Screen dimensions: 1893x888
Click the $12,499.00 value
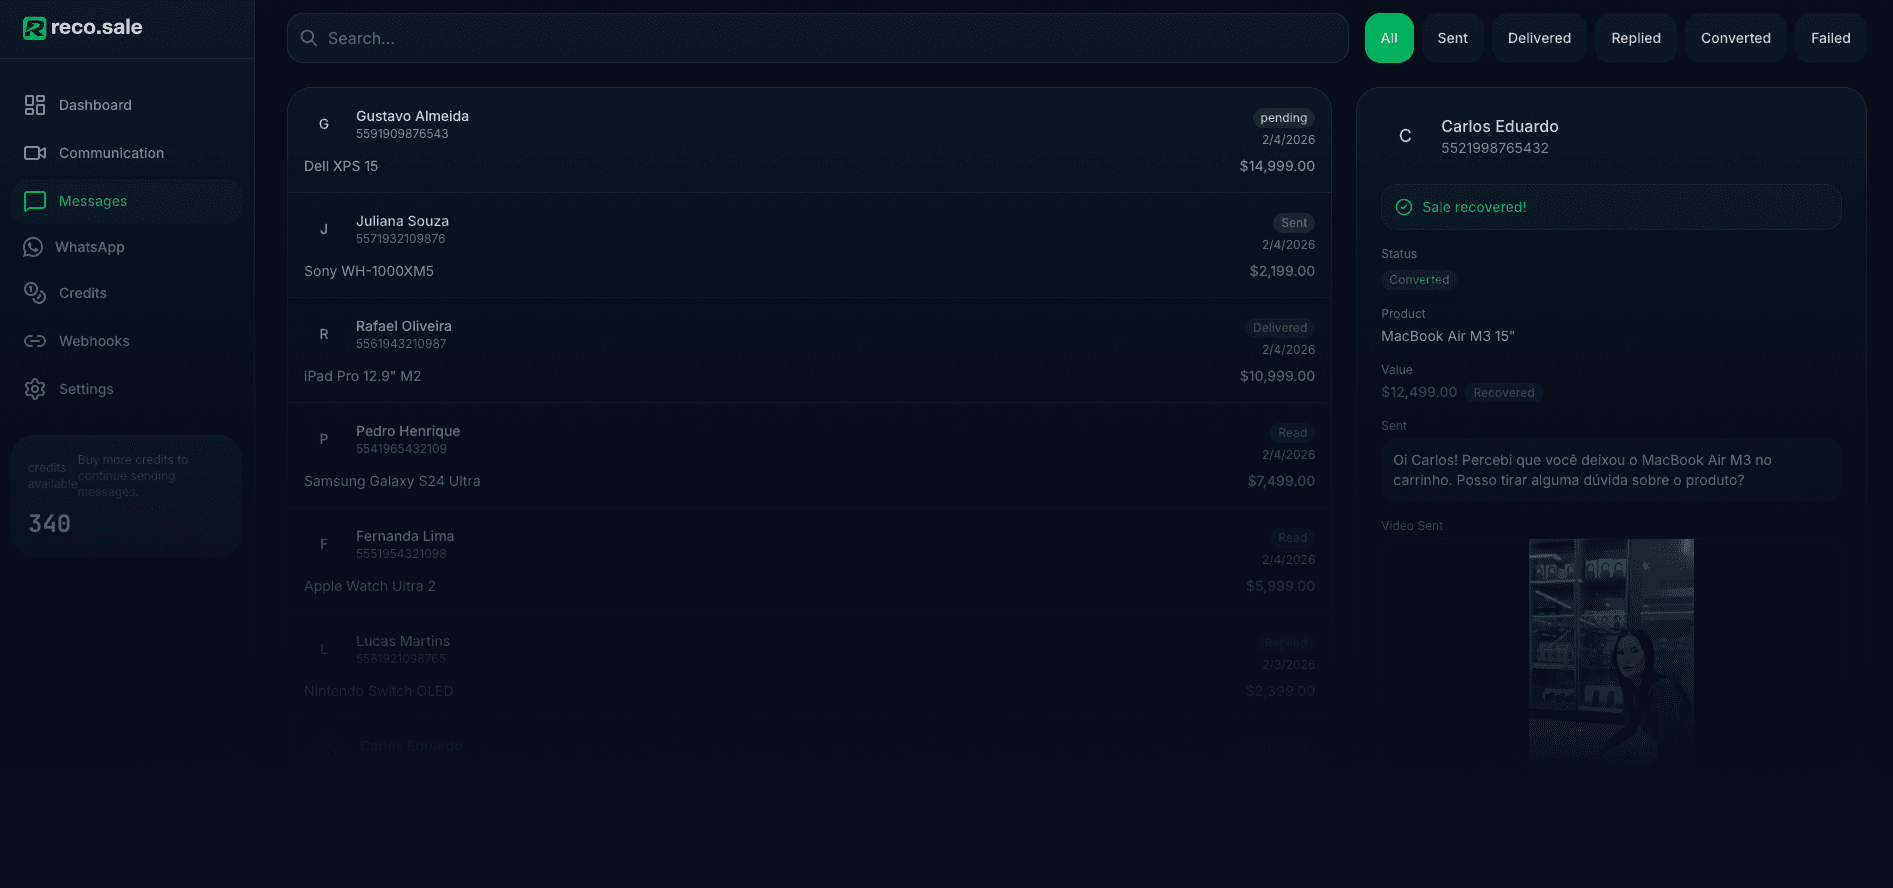coord(1419,392)
